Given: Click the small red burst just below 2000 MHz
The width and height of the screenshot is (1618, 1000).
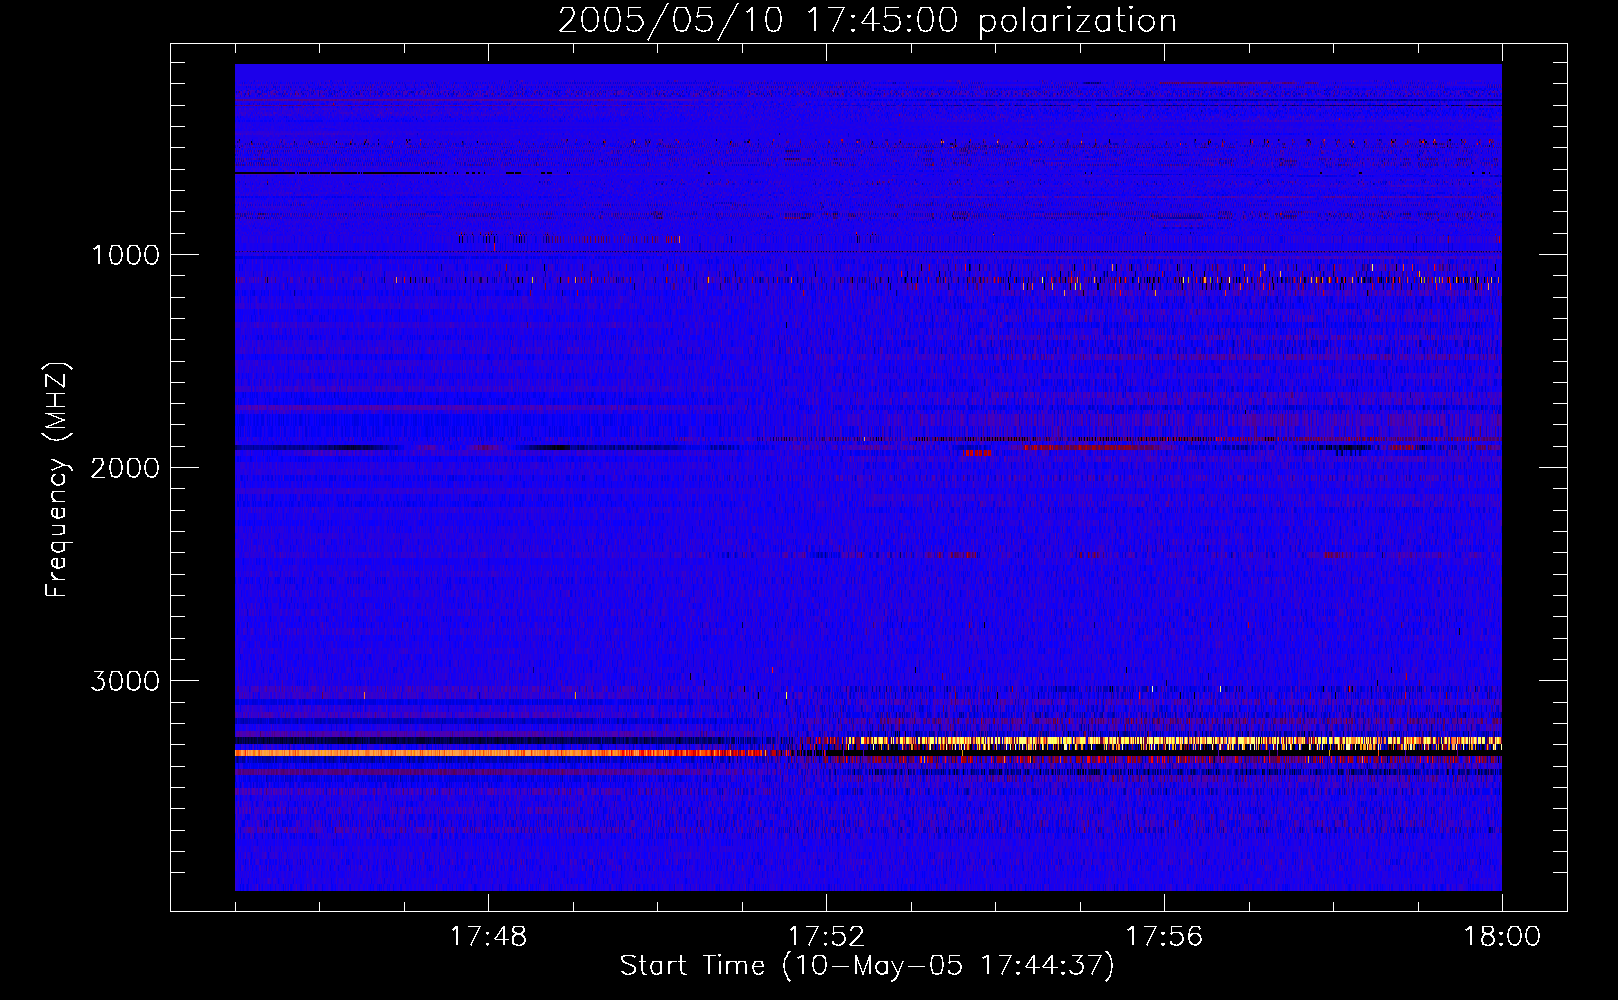Looking at the screenshot, I should click(x=978, y=453).
